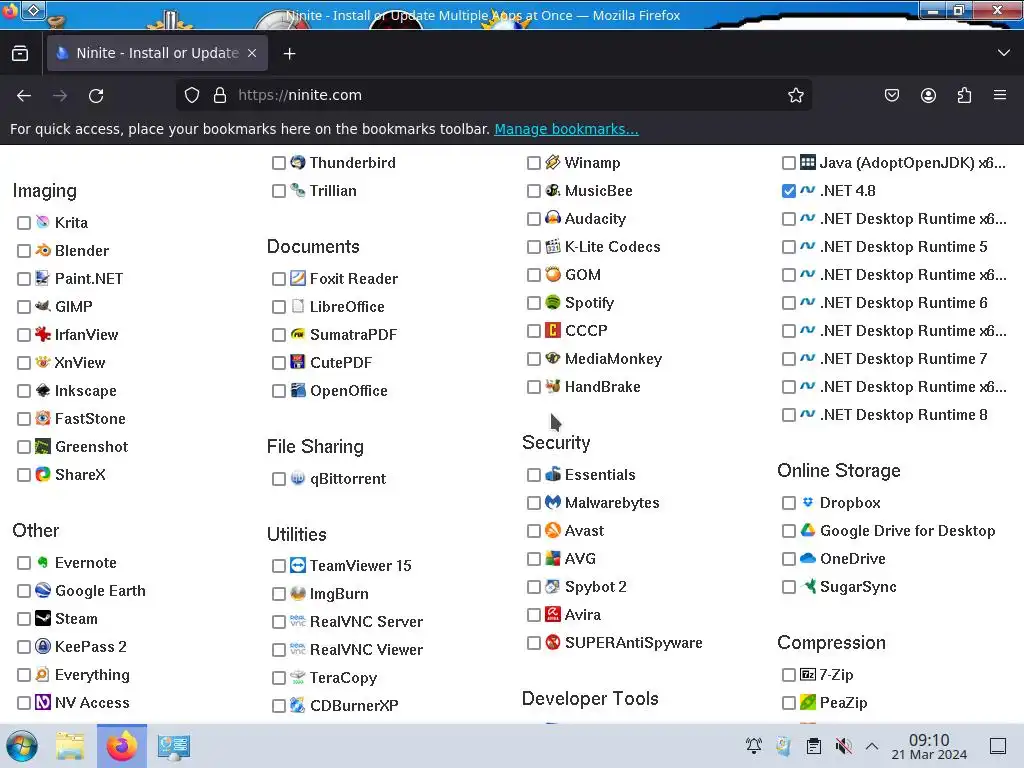This screenshot has width=1024, height=768.
Task: Click the CCCP icon
Action: (x=553, y=330)
